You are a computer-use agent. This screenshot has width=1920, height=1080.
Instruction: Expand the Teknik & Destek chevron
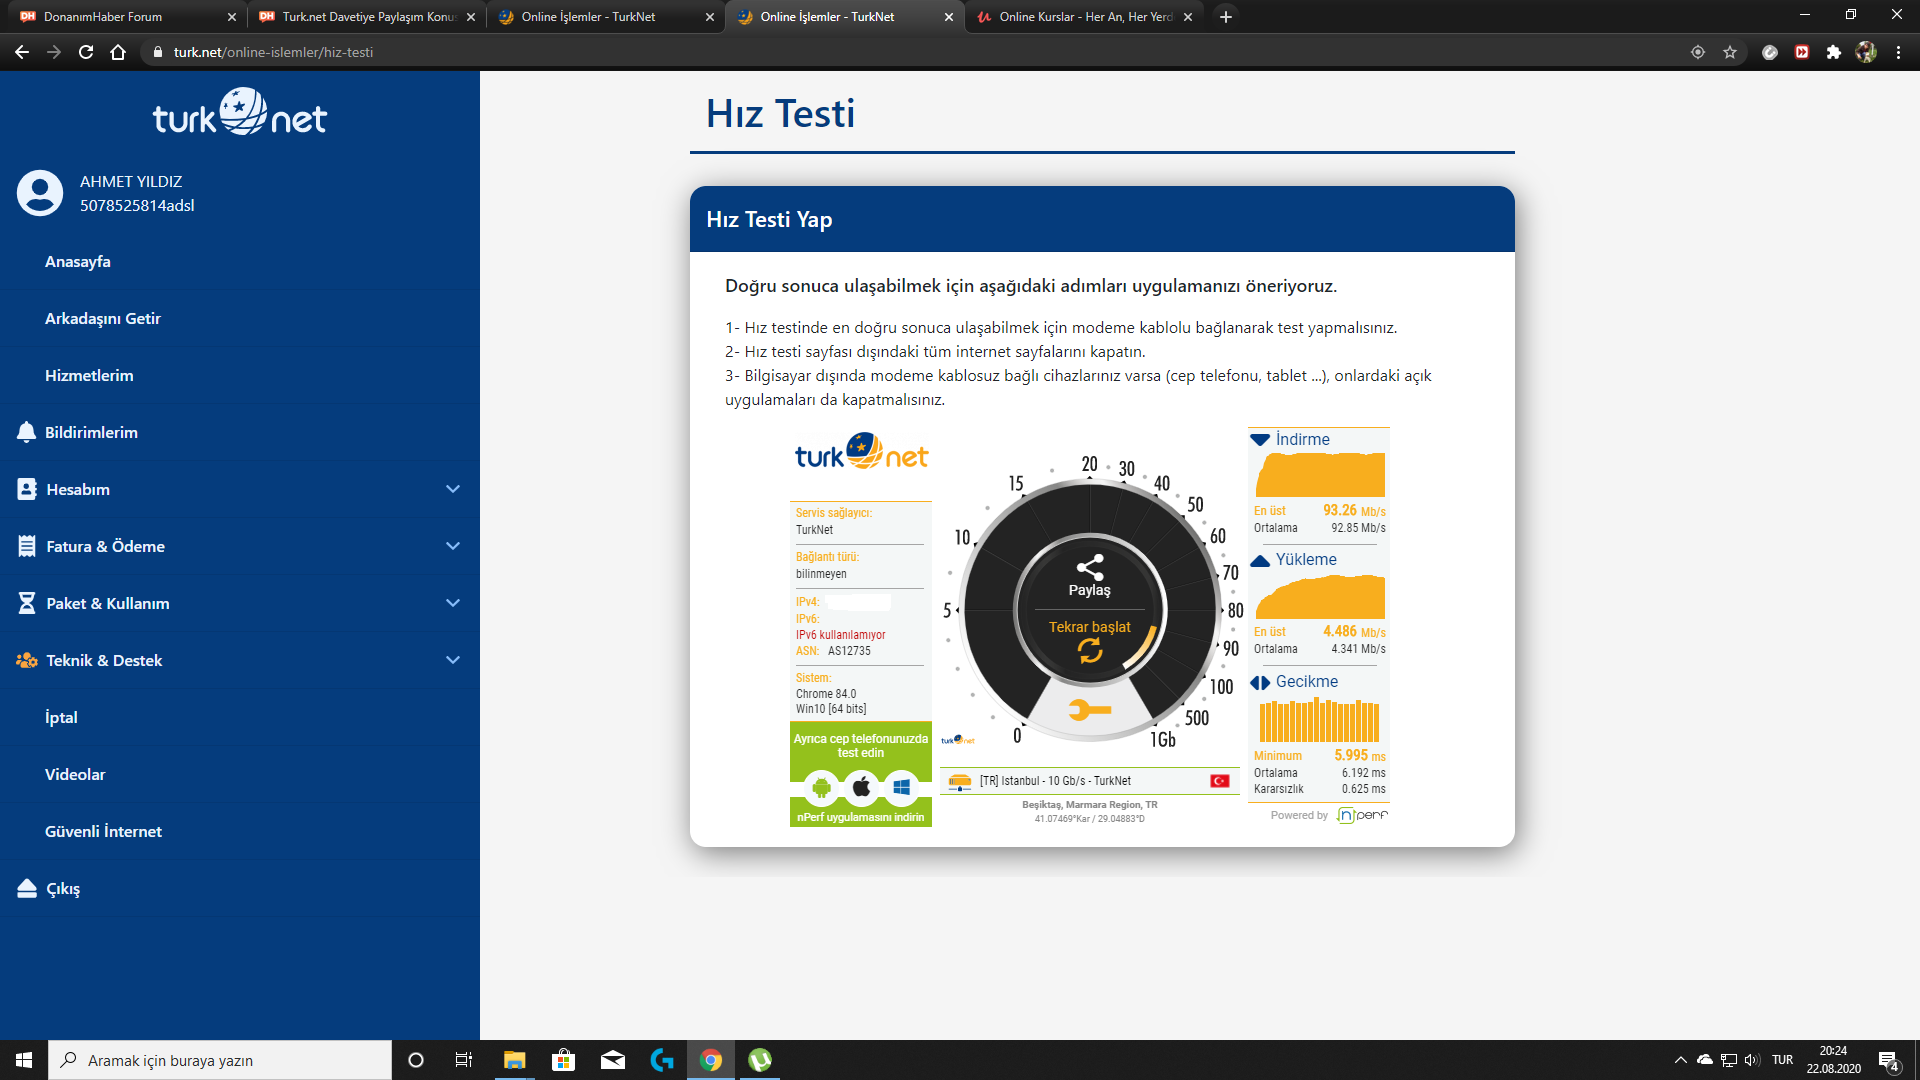pos(453,660)
